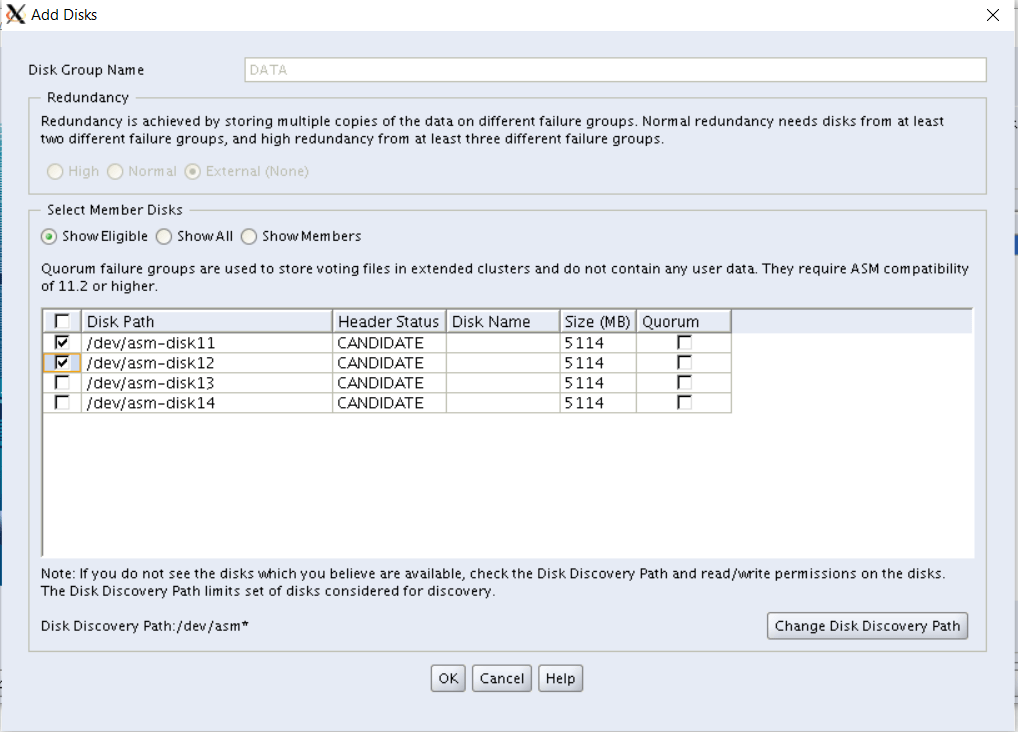Sort by Header Status column
Viewport: 1018px width, 732px height.
point(388,321)
